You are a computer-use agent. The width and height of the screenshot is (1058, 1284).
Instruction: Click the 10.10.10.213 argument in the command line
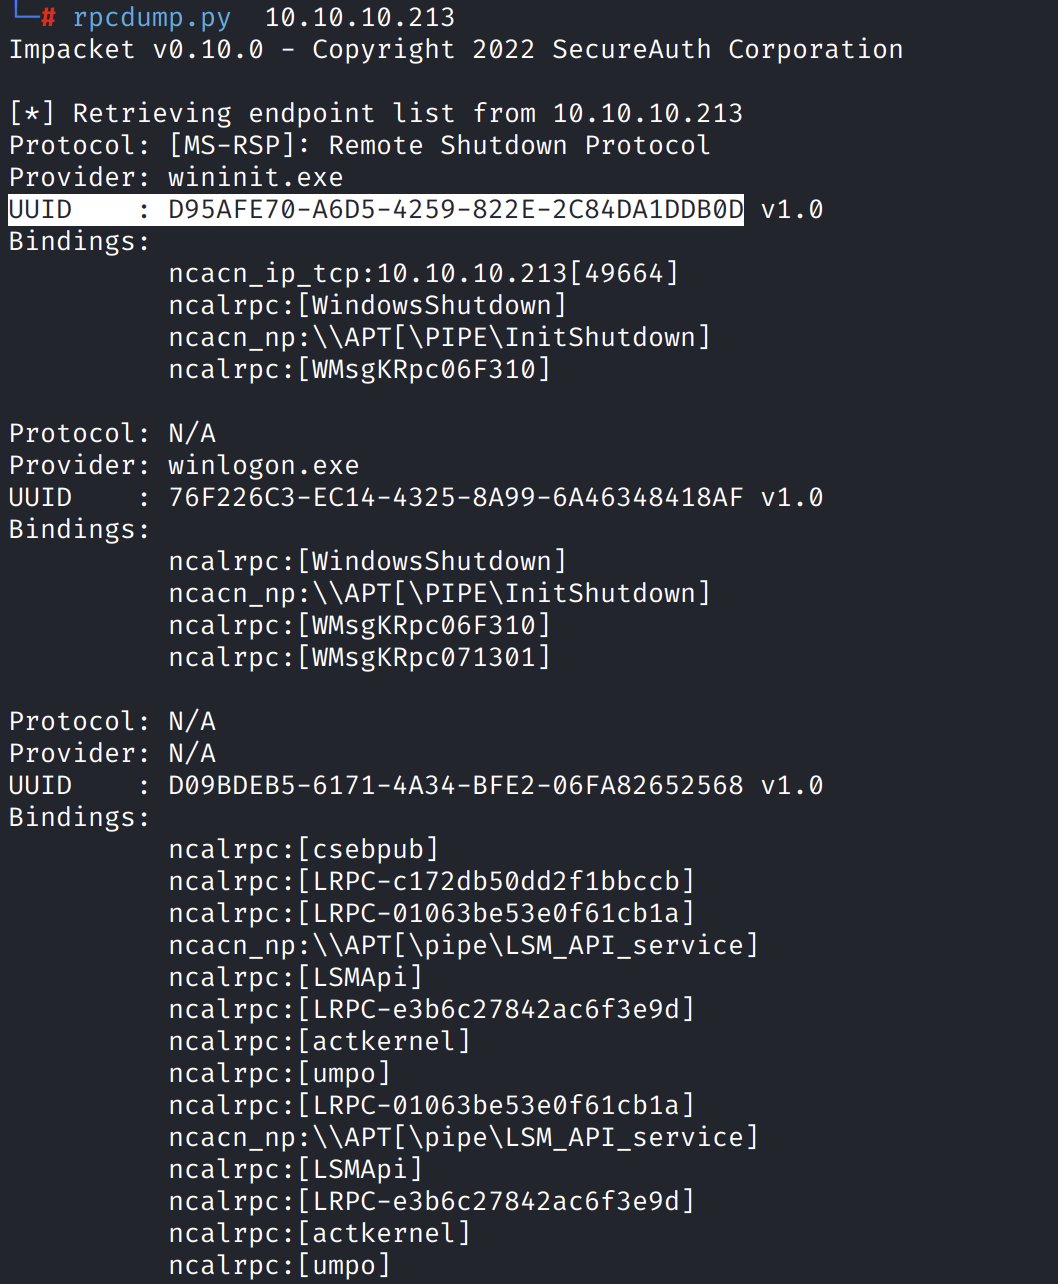pyautogui.click(x=359, y=18)
